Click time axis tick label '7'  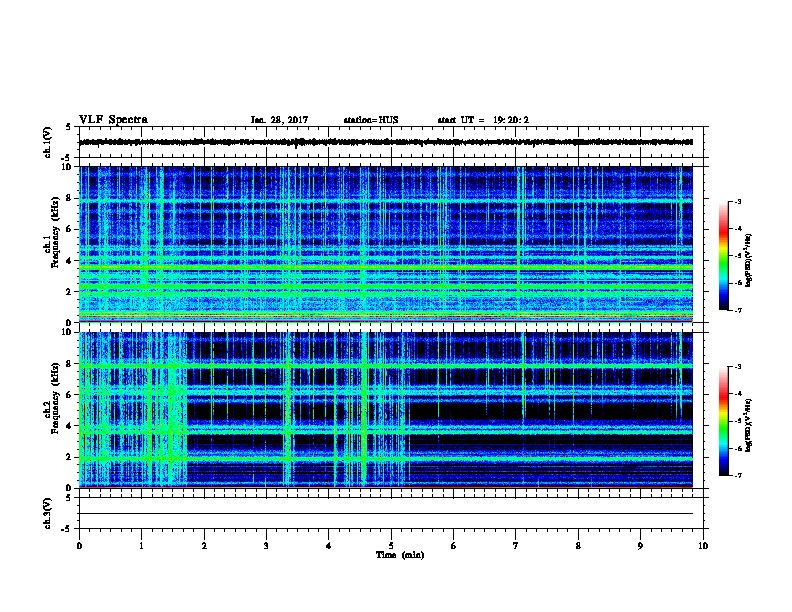516,546
